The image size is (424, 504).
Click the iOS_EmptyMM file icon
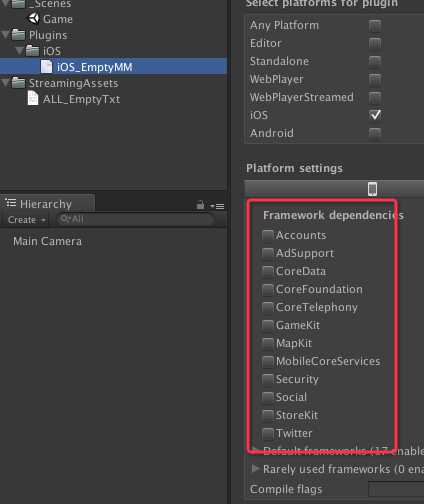46,67
